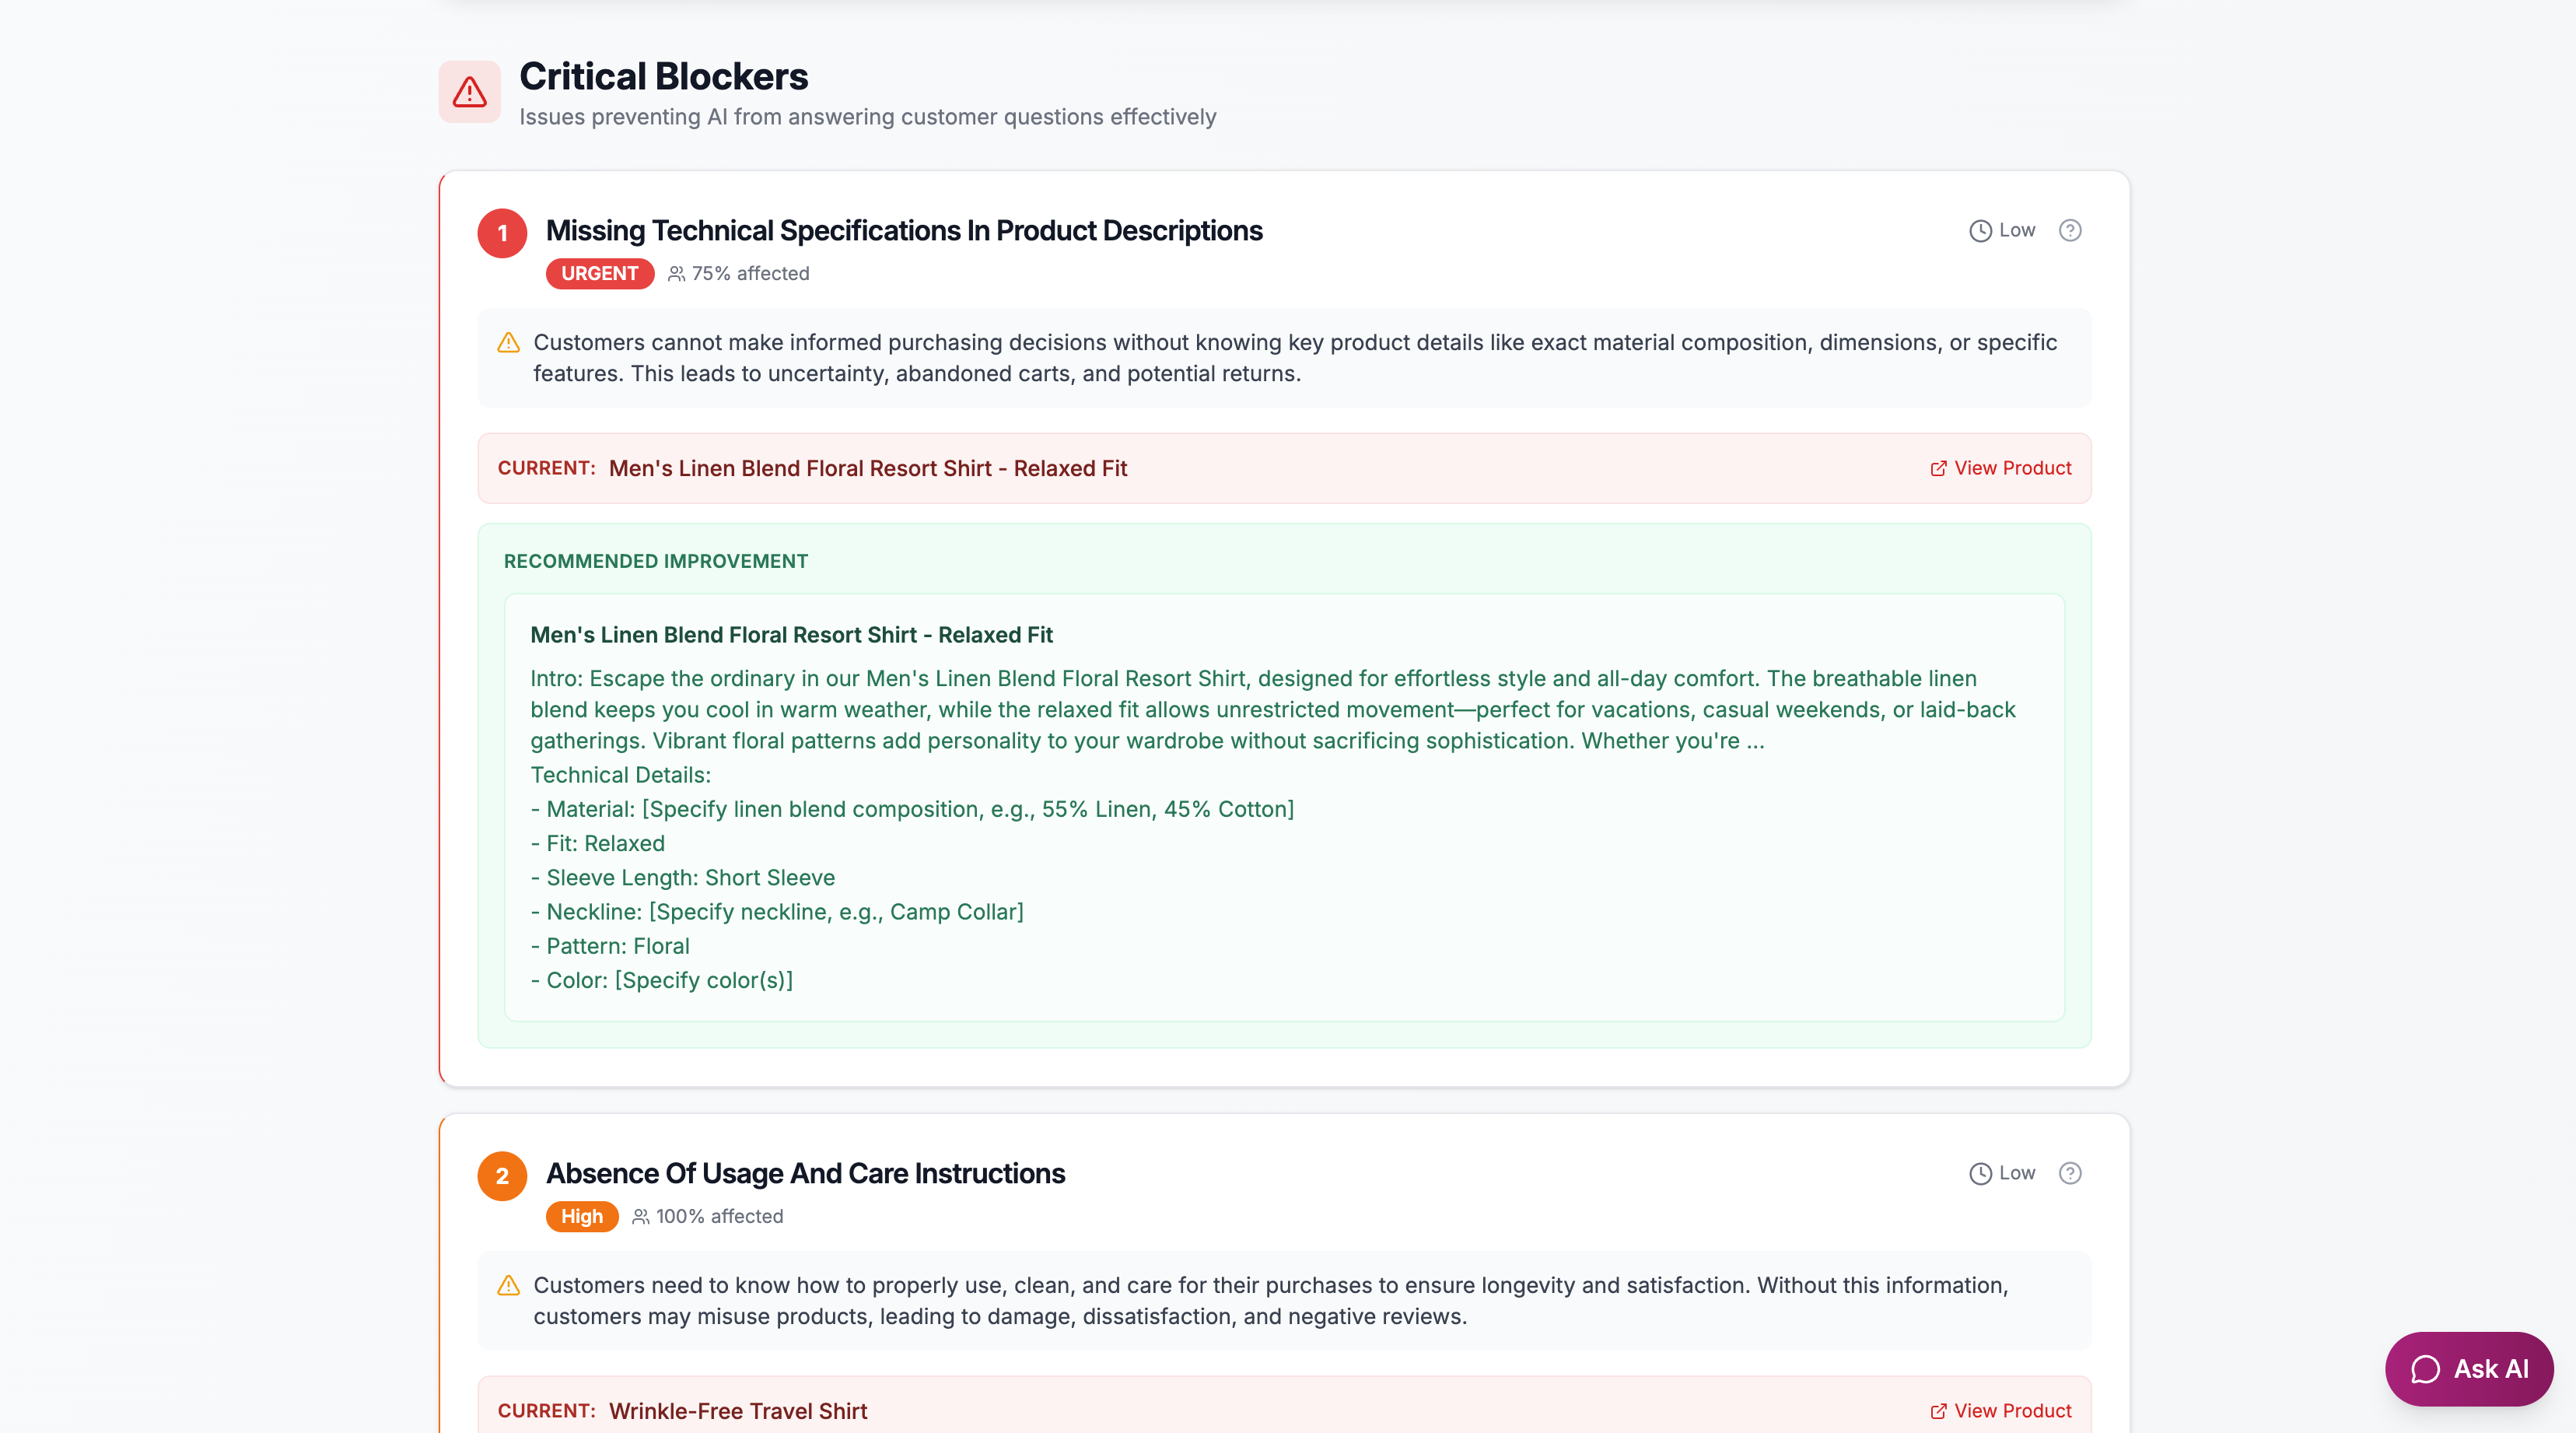Select the numbered badge 2 on second blocker

tap(502, 1176)
